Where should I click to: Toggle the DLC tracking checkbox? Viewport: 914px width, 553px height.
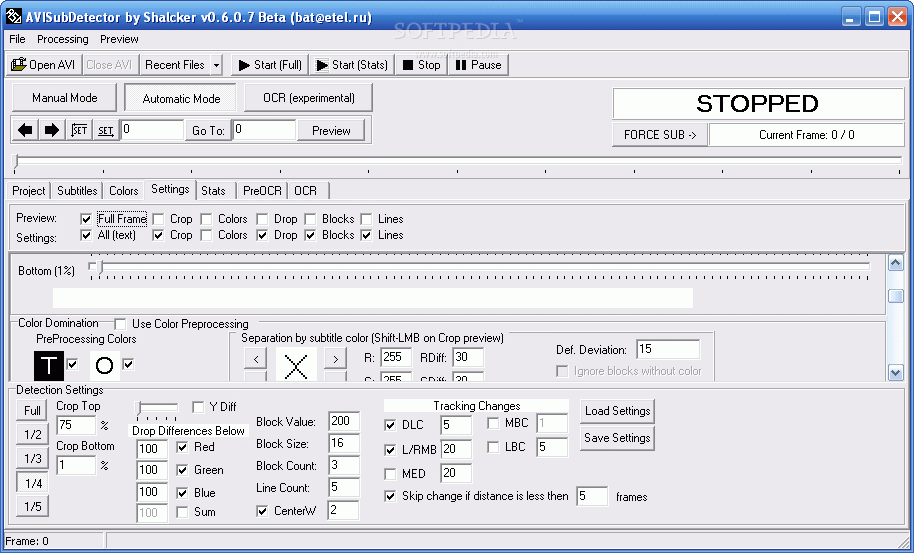click(x=391, y=425)
